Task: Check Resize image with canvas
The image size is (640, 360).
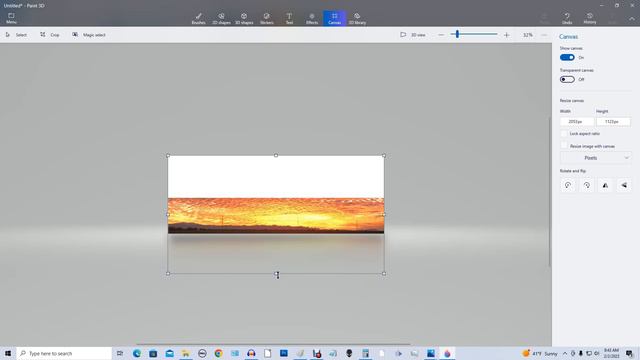Action: point(564,146)
